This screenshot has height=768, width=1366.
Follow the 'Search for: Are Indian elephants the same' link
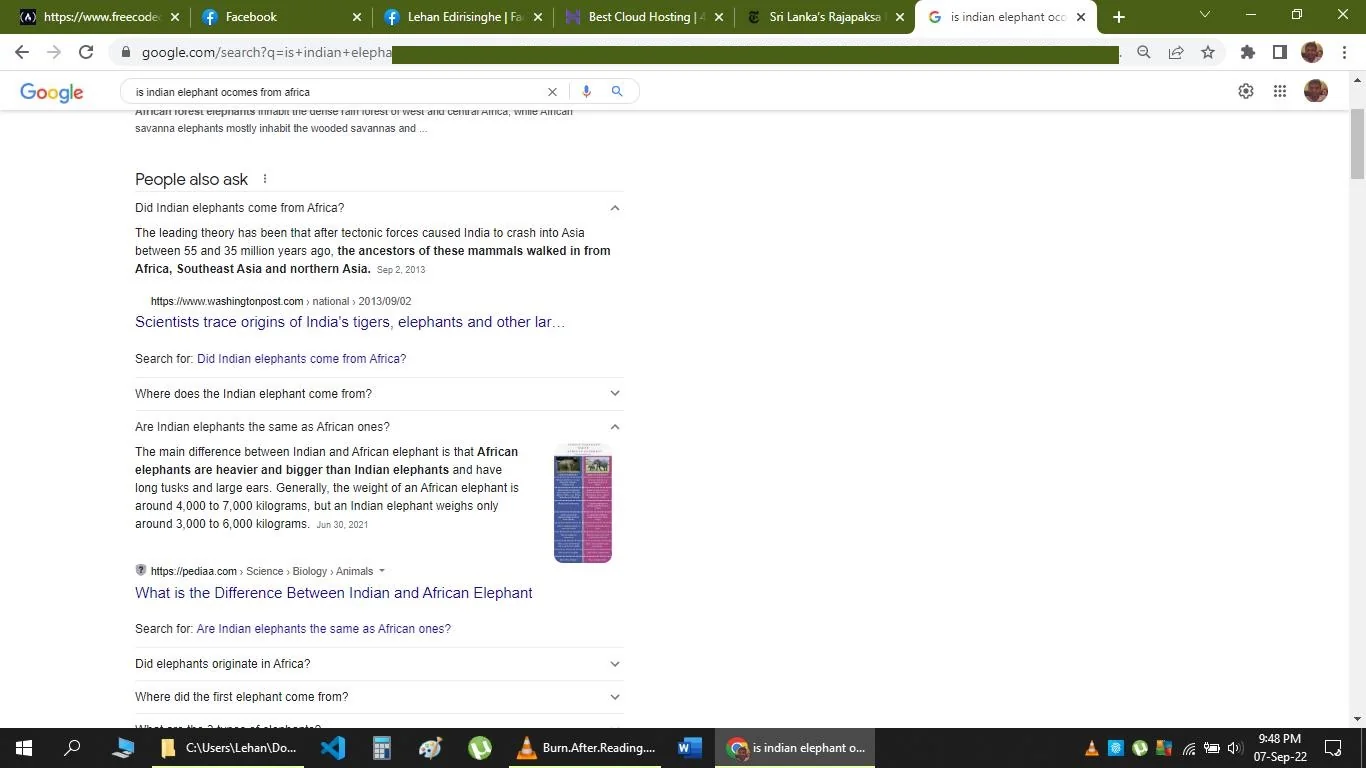tap(323, 629)
